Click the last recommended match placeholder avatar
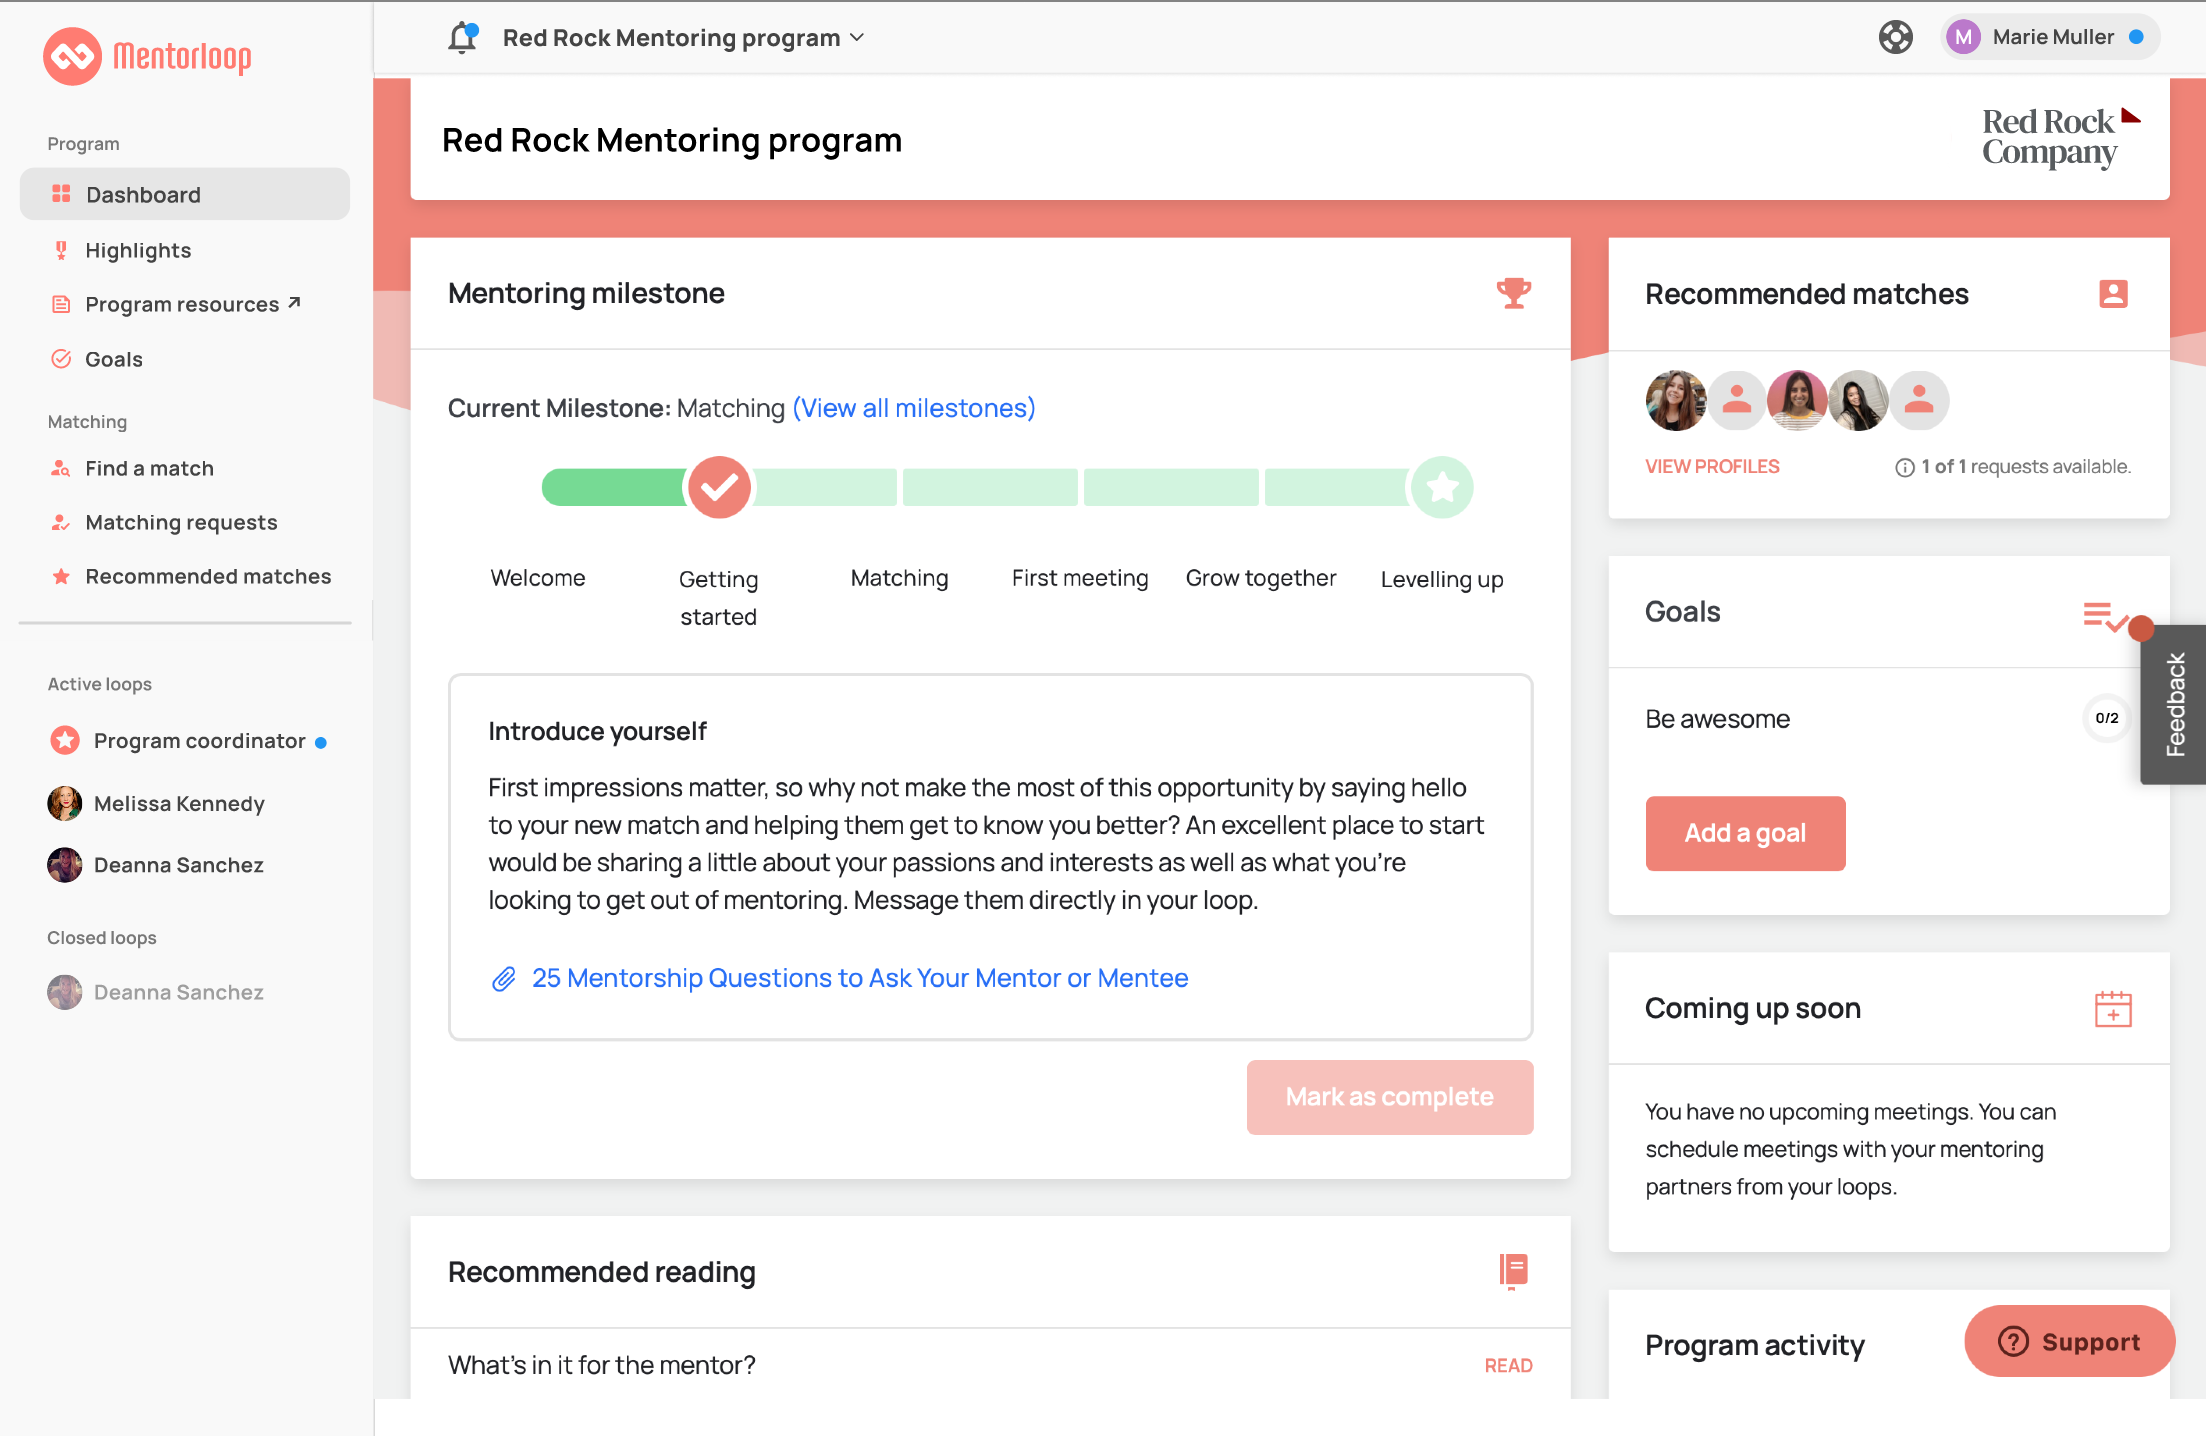This screenshot has width=2206, height=1436. [x=1919, y=401]
